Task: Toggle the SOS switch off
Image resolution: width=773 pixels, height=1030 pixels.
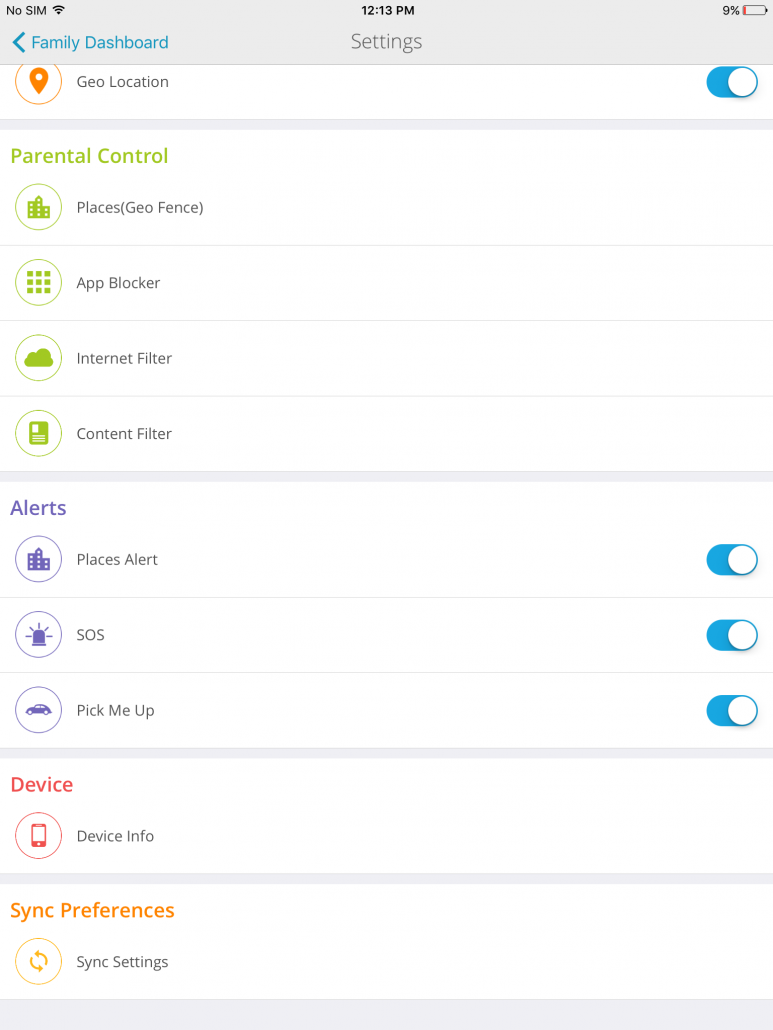Action: coord(731,635)
